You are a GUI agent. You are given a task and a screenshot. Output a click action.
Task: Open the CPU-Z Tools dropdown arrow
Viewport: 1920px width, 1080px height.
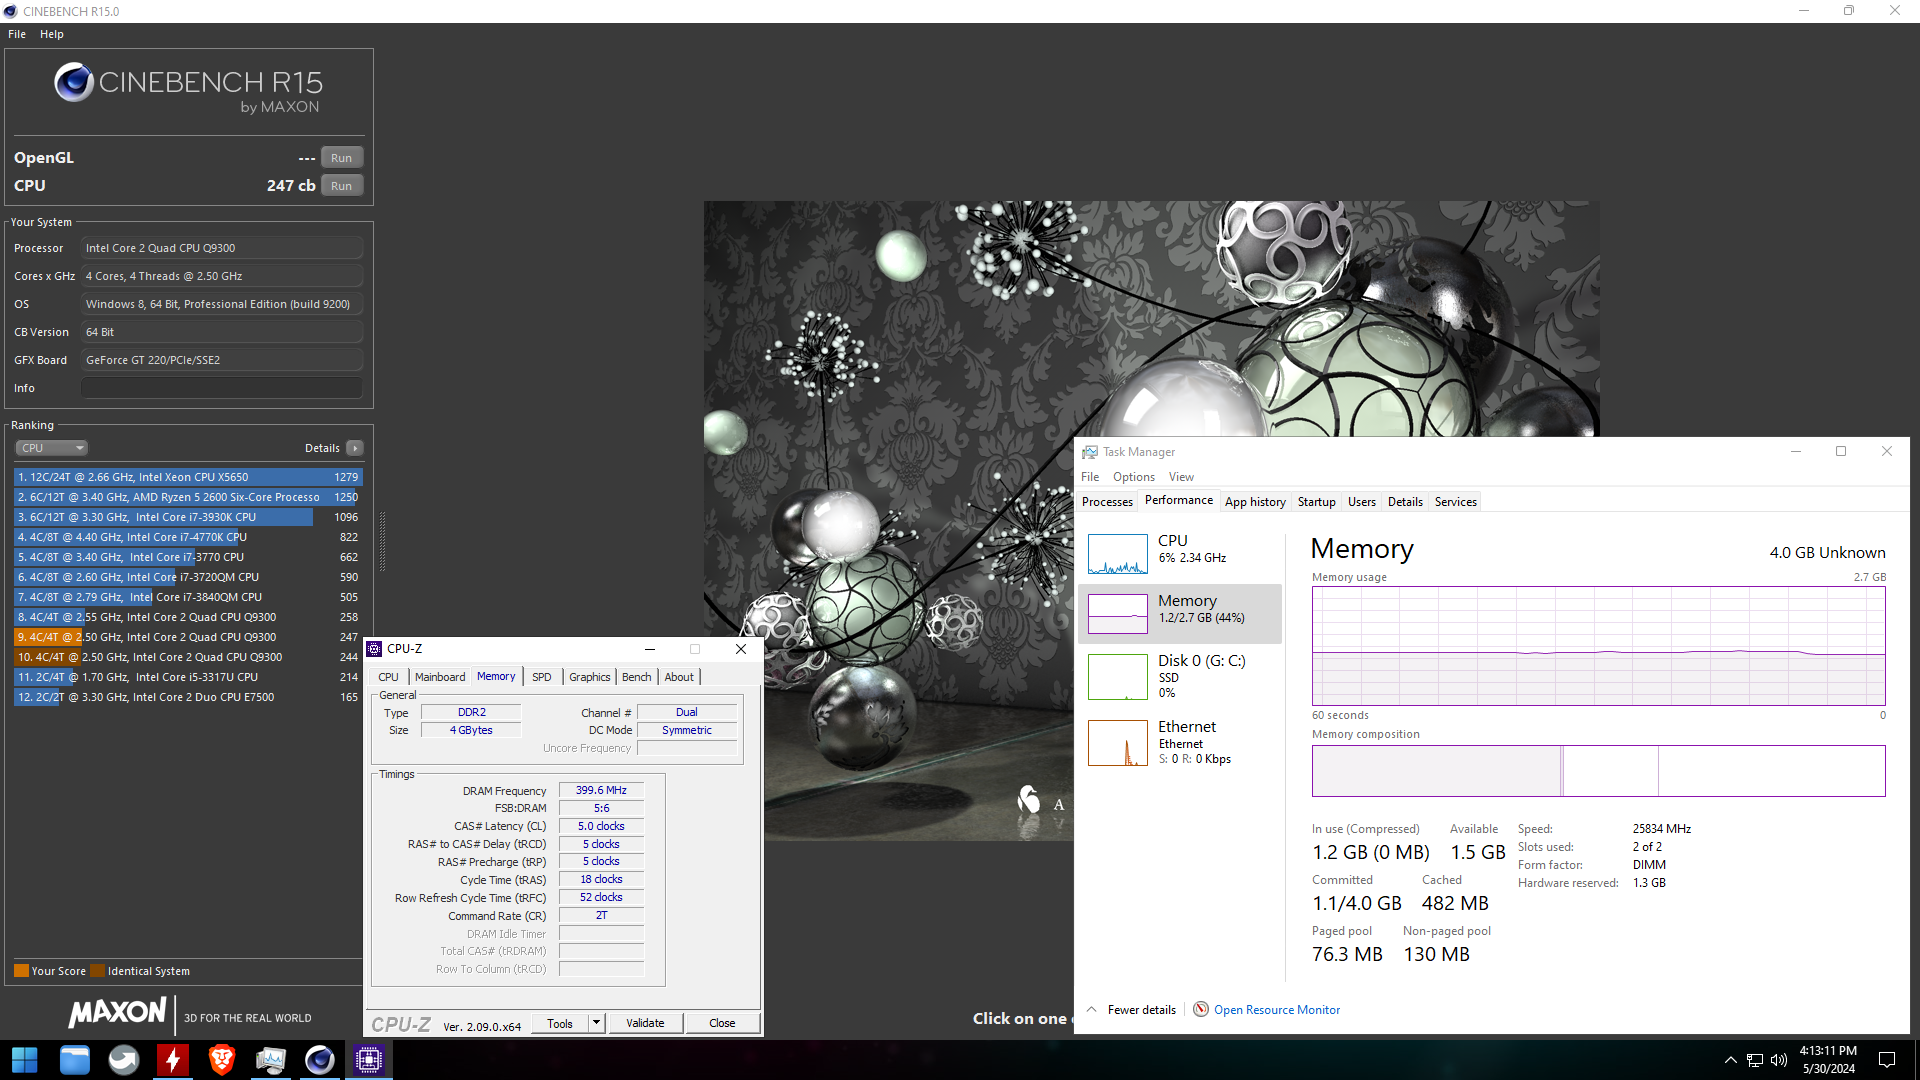pos(597,1023)
